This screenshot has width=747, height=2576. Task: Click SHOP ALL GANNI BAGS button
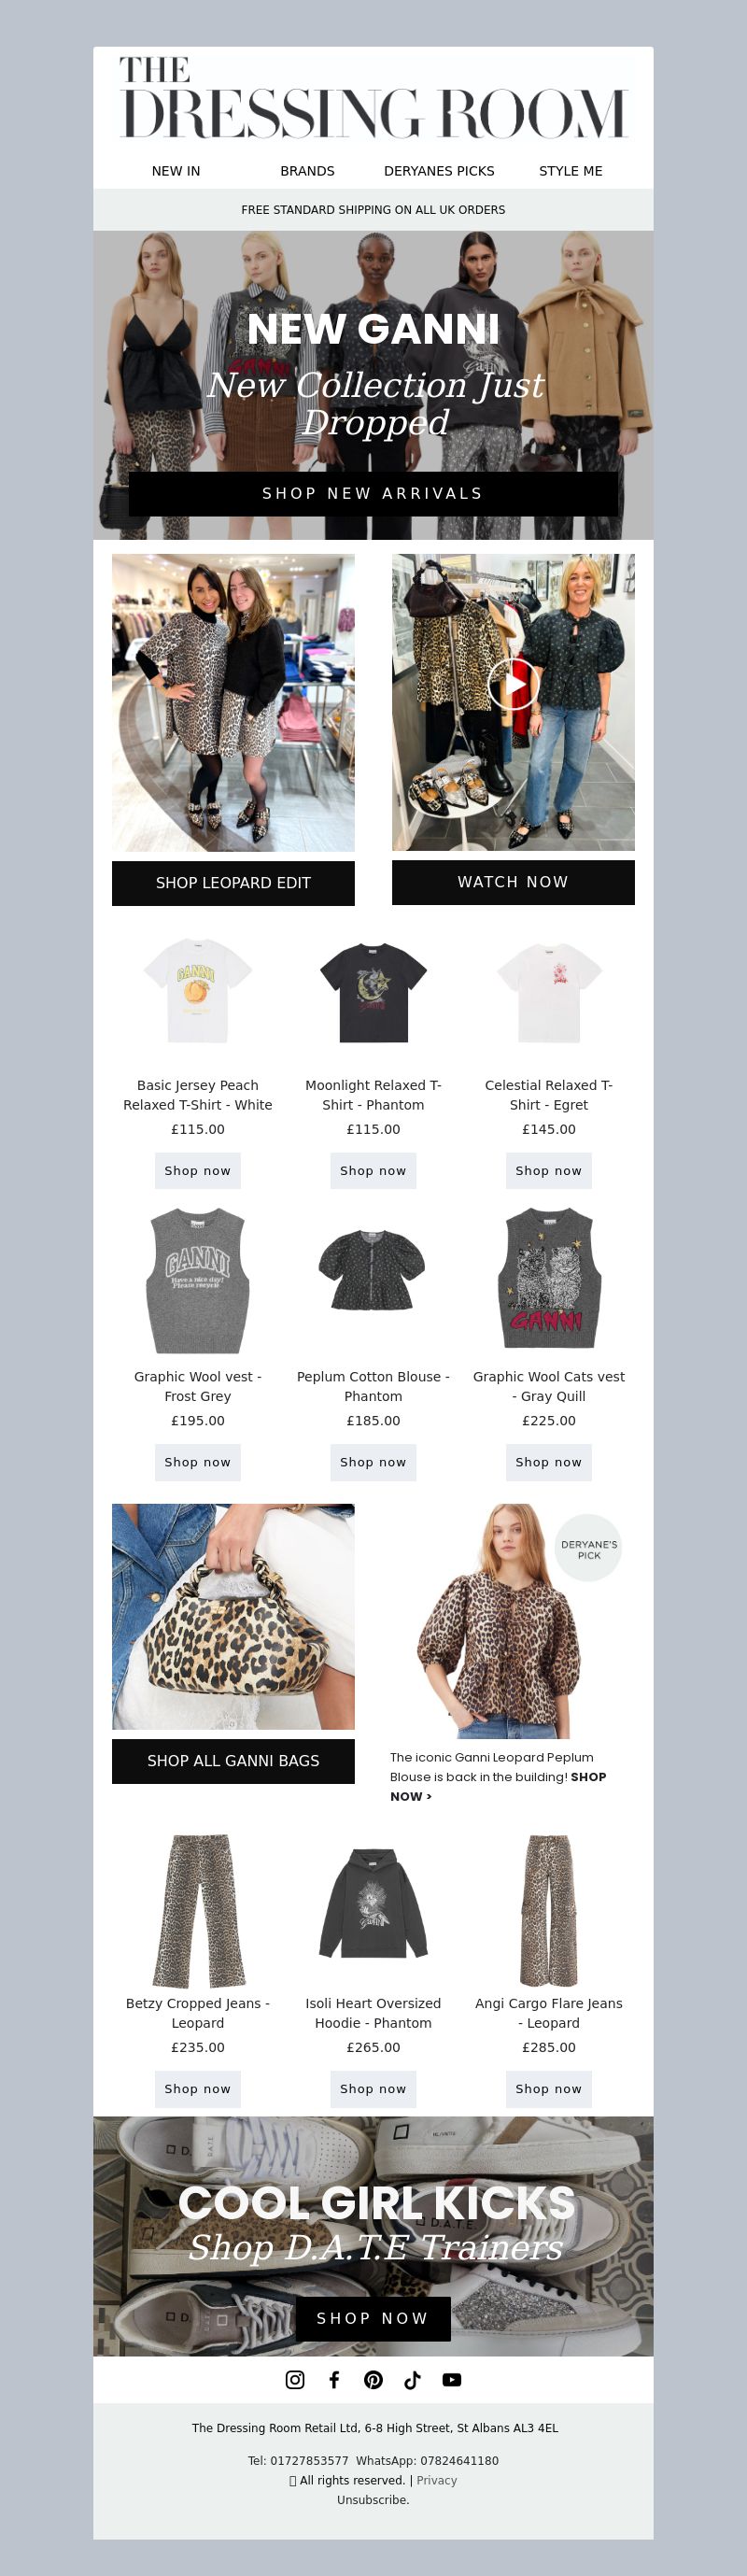click(x=233, y=1761)
